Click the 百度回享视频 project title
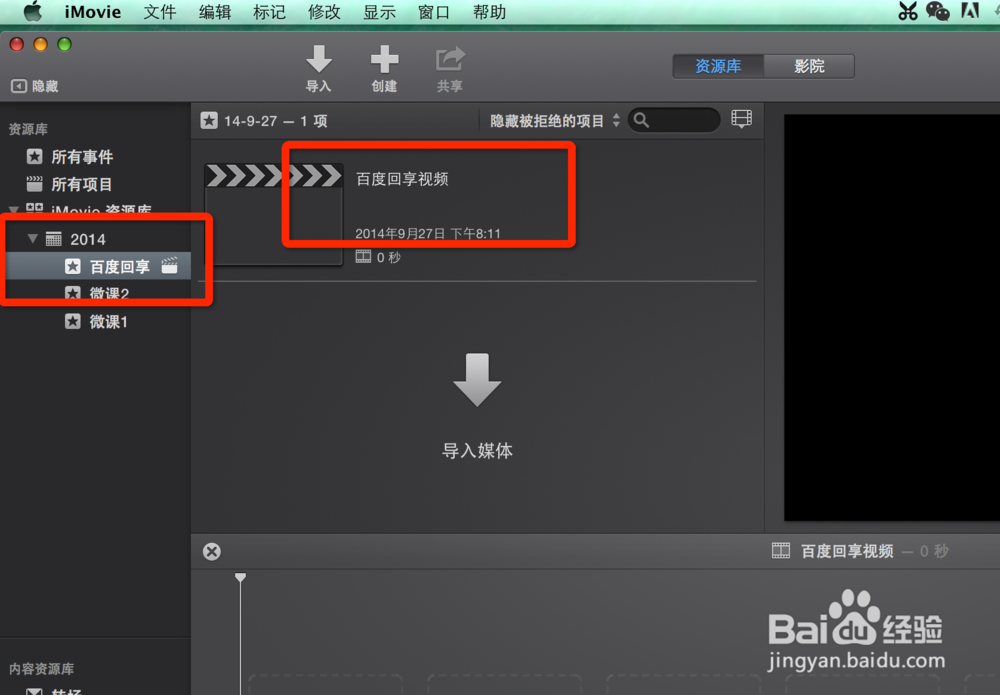 click(402, 179)
